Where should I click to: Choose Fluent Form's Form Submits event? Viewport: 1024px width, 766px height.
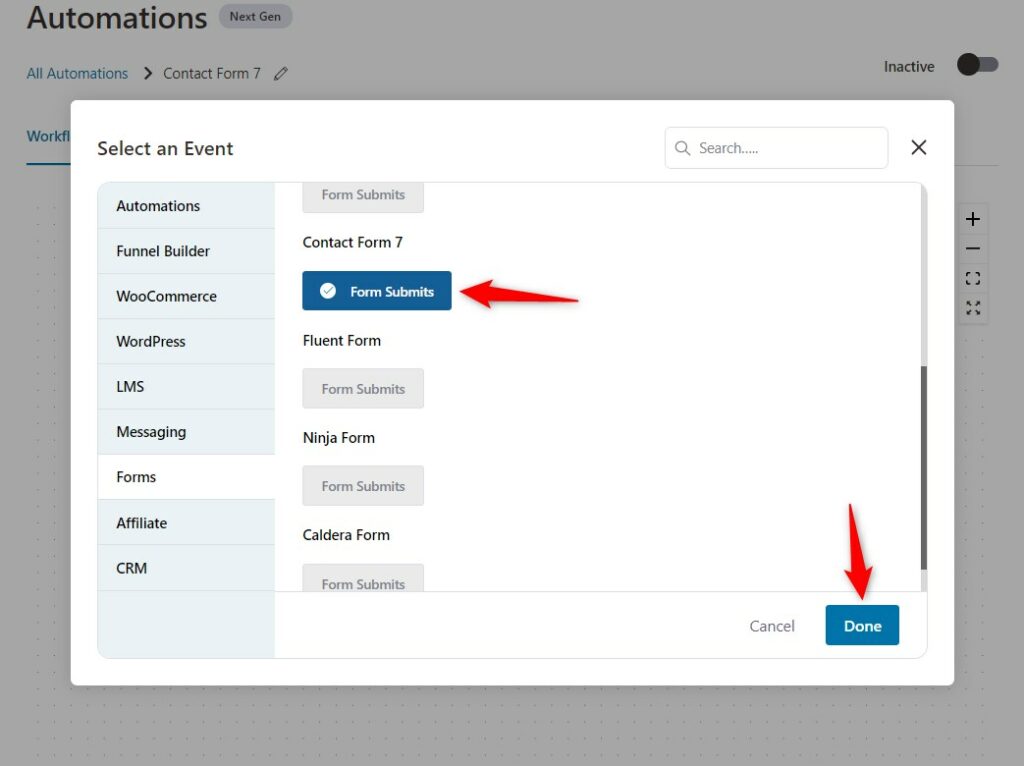click(363, 389)
